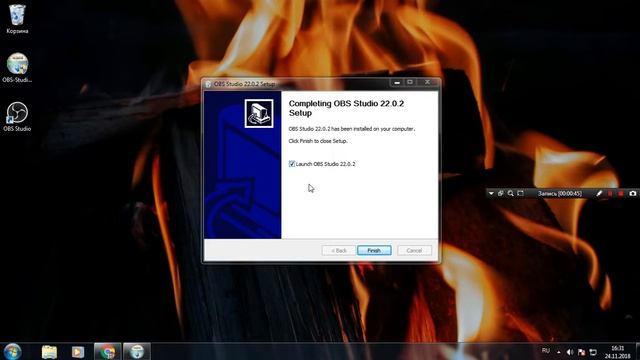Open the recorder toolbar dropdown arrow
This screenshot has width=640, height=360.
tap(491, 193)
